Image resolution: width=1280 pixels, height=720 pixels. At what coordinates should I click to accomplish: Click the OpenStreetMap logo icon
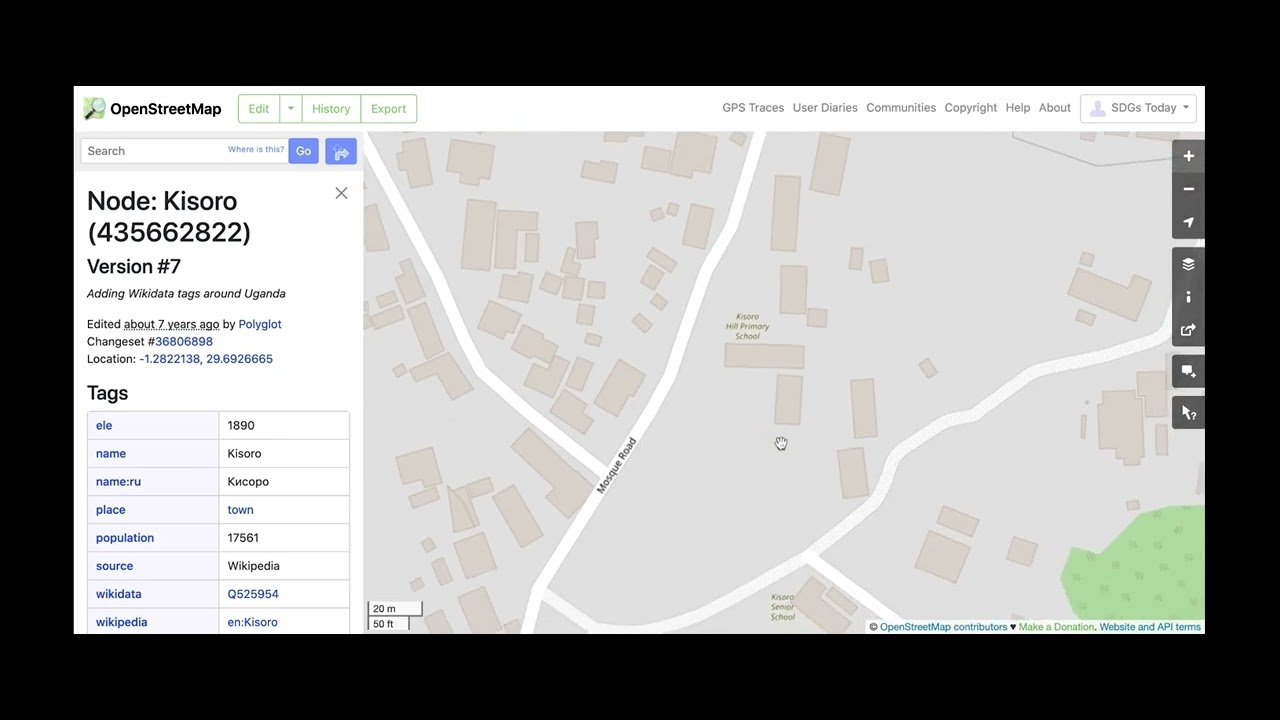94,108
